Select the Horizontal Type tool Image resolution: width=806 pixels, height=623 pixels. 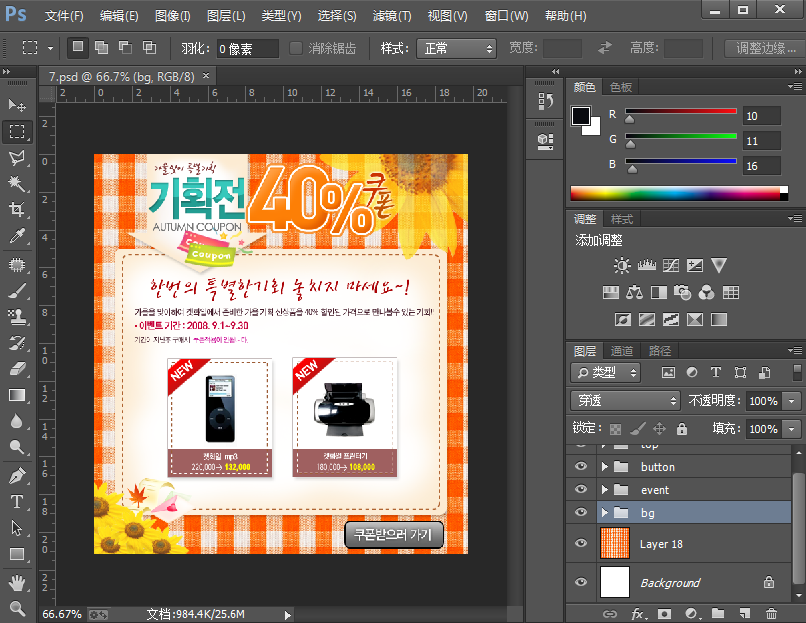[17, 501]
